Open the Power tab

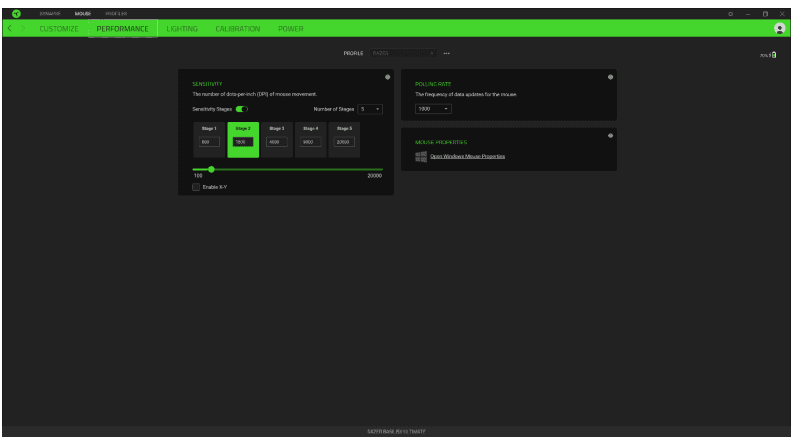tap(291, 29)
